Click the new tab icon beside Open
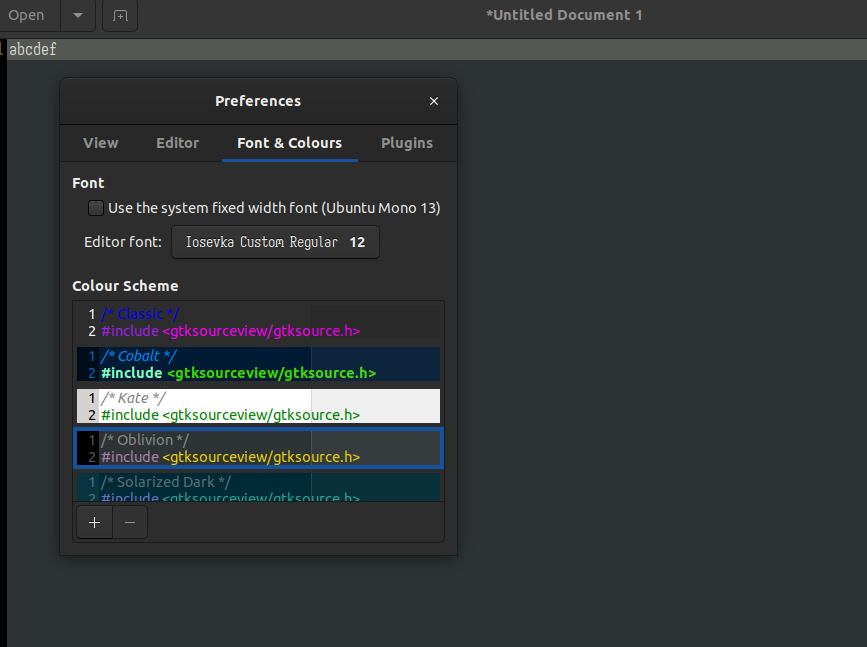This screenshot has width=867, height=647. (120, 15)
